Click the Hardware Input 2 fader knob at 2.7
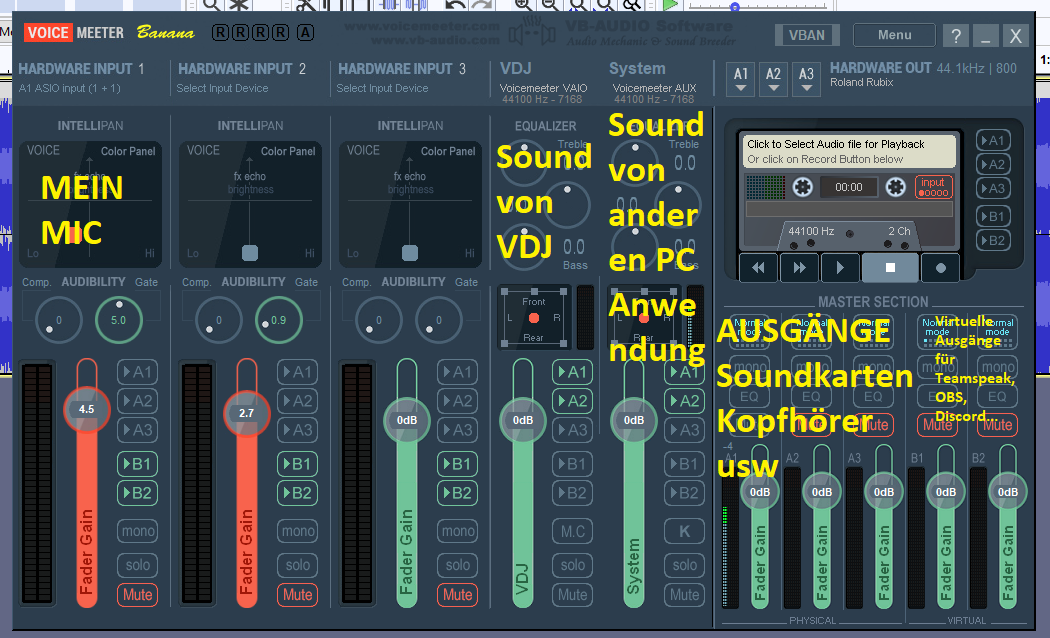 click(246, 413)
